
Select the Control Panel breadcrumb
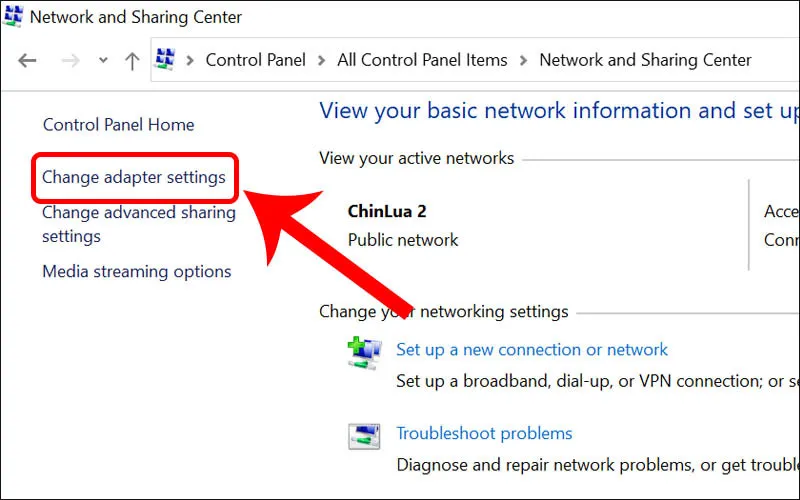255,60
